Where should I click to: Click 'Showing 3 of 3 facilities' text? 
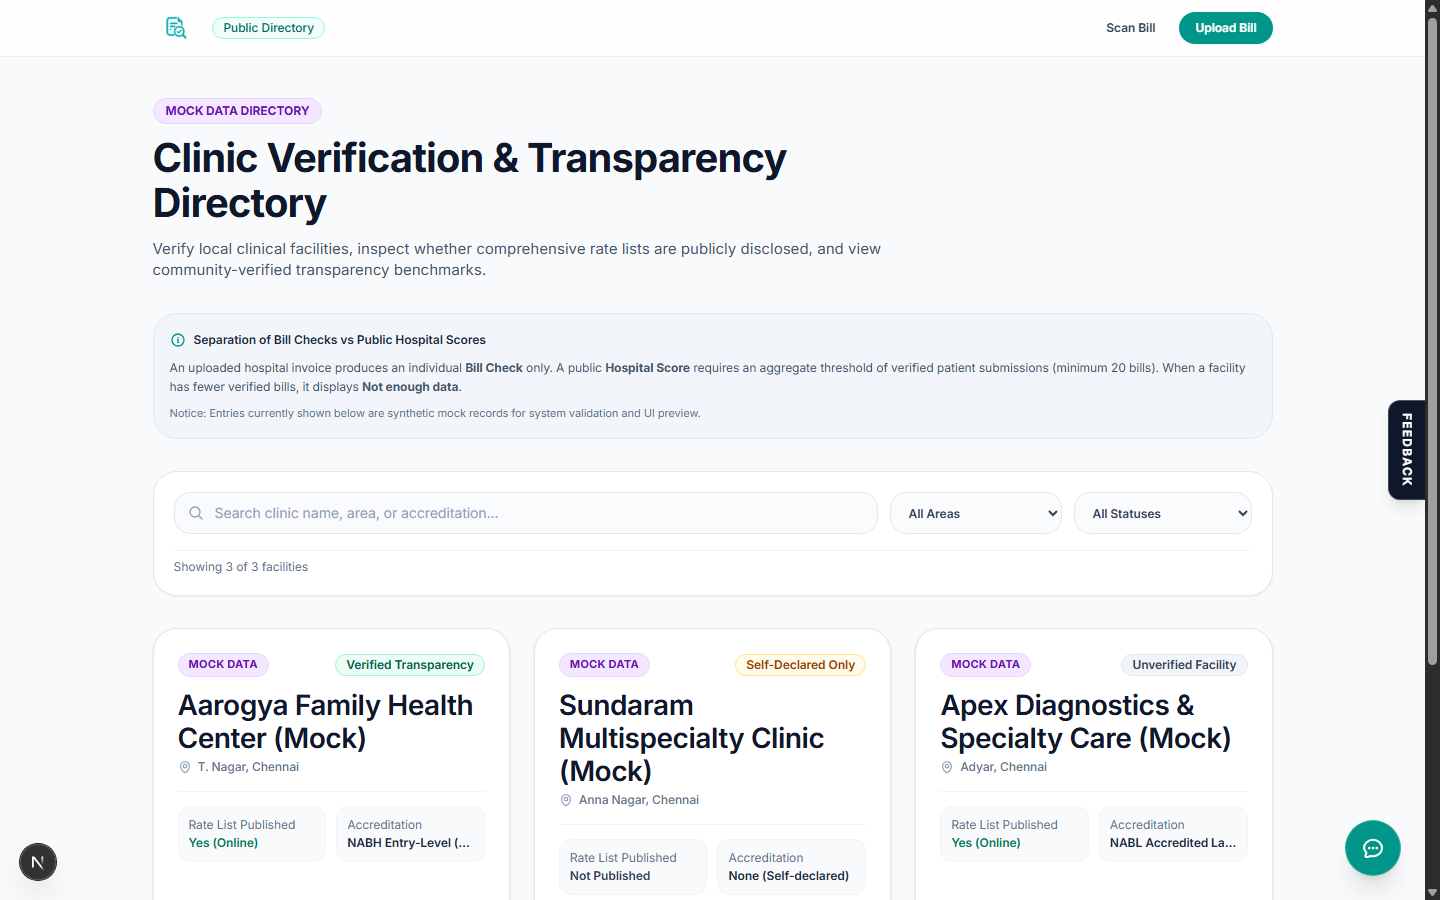[x=241, y=567]
